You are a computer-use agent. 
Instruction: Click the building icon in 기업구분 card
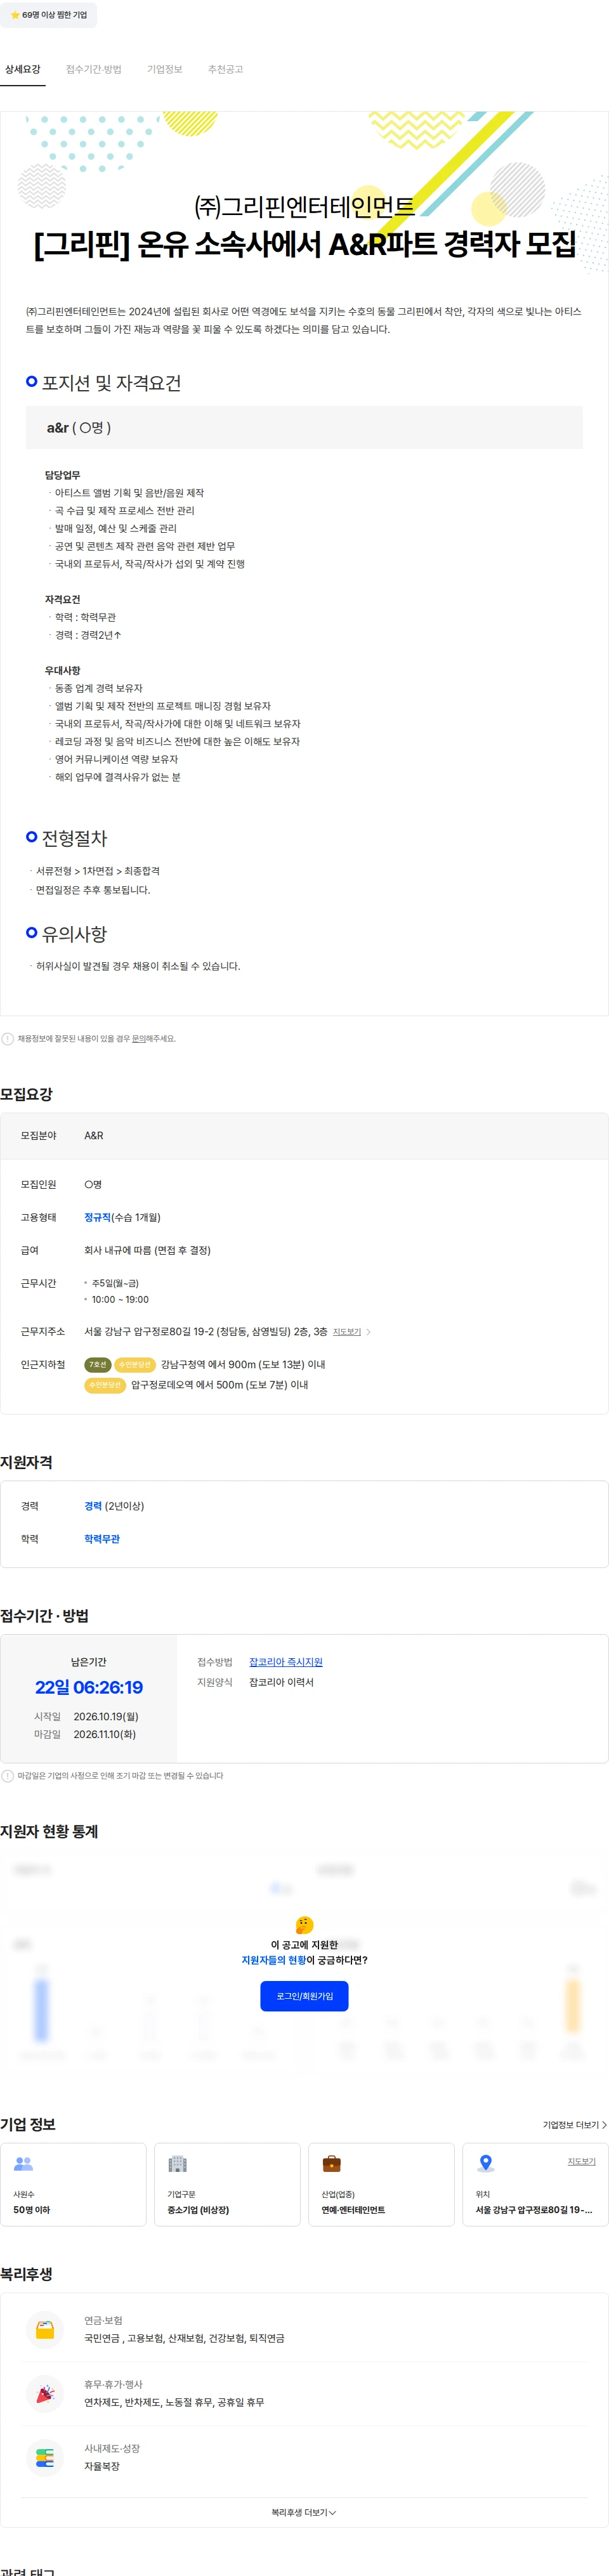(x=177, y=2164)
